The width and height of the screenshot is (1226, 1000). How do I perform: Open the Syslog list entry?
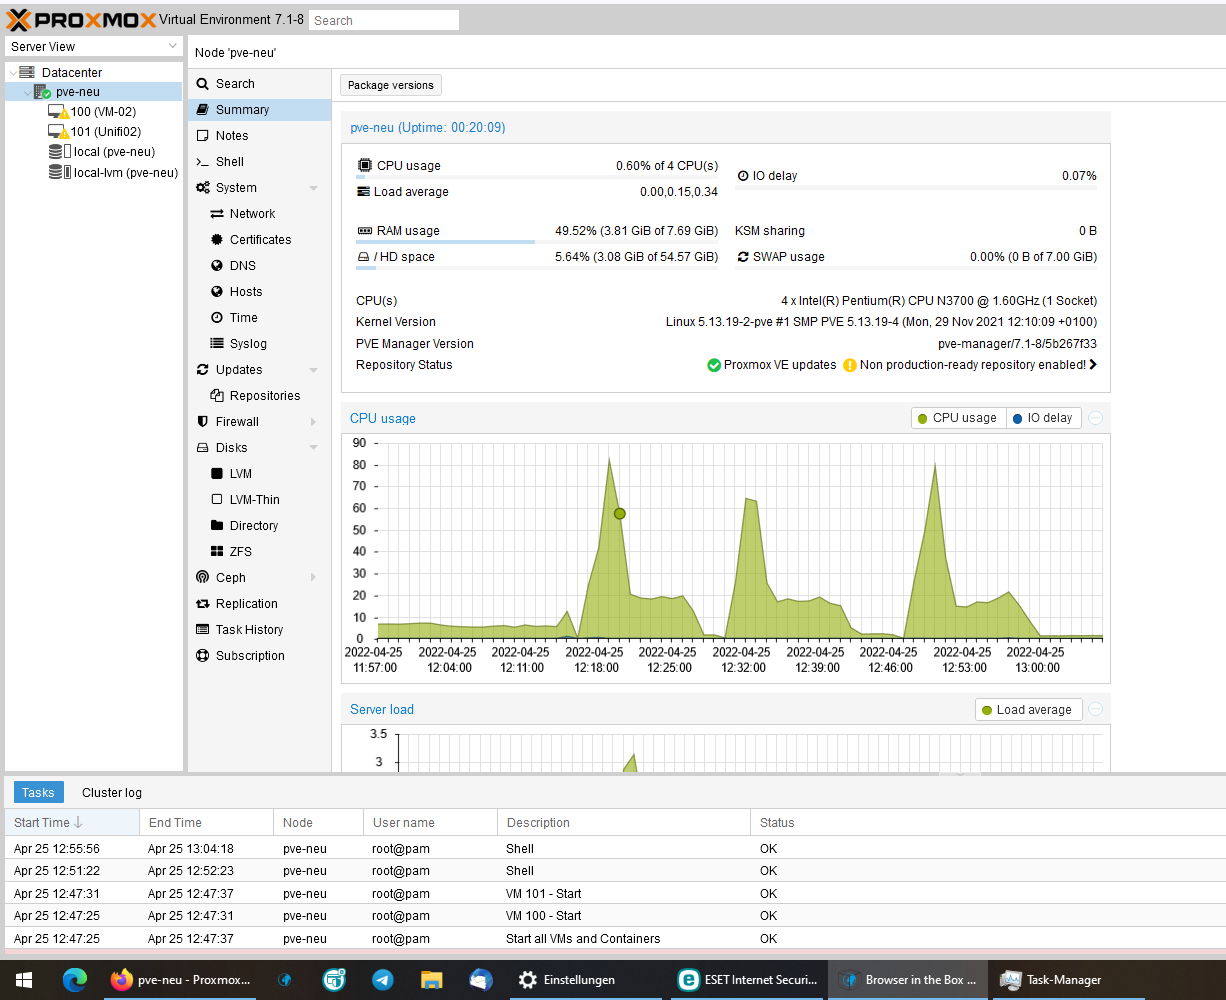coord(259,344)
